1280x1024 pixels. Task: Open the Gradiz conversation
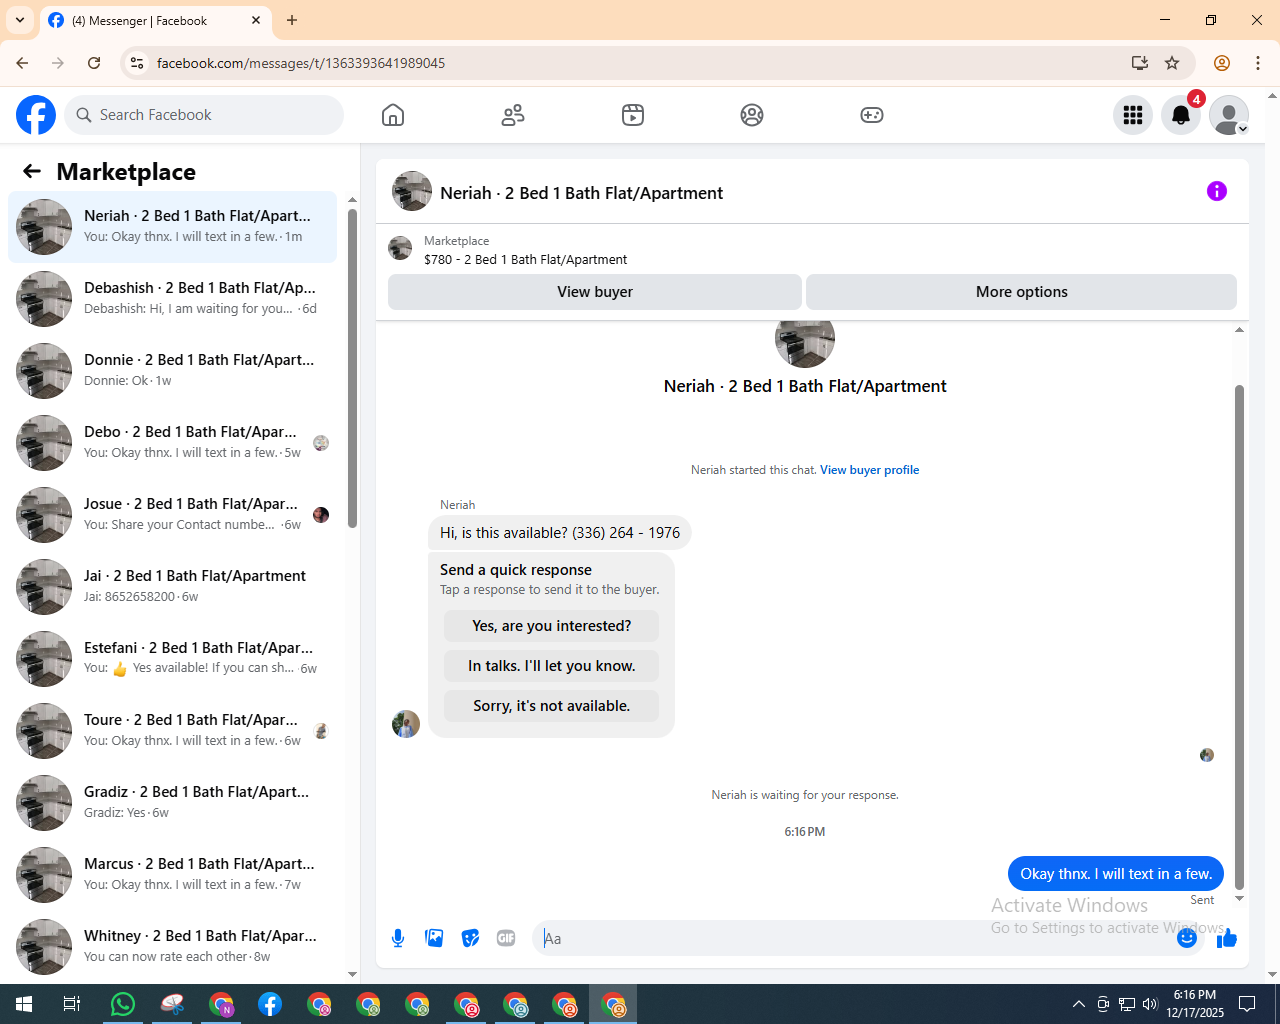tap(173, 803)
